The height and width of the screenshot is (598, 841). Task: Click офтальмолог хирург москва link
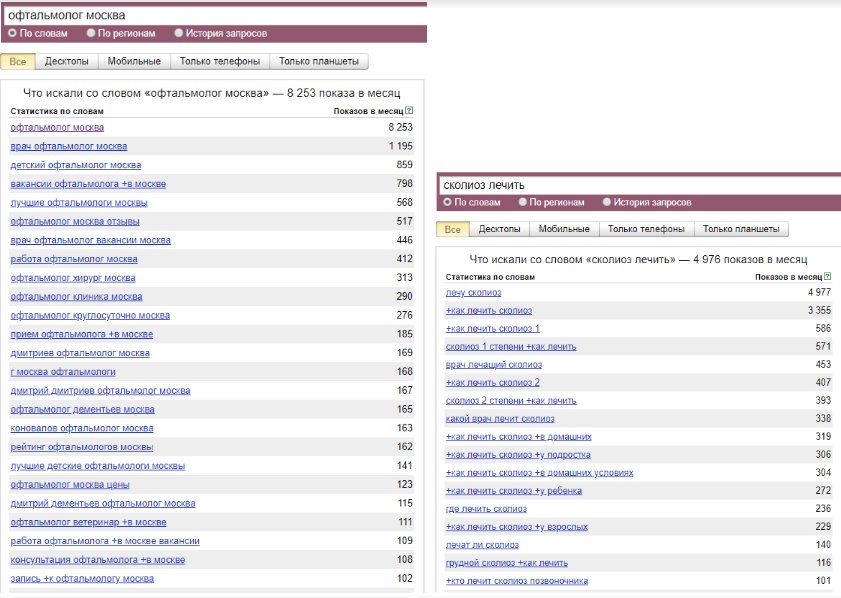73,278
